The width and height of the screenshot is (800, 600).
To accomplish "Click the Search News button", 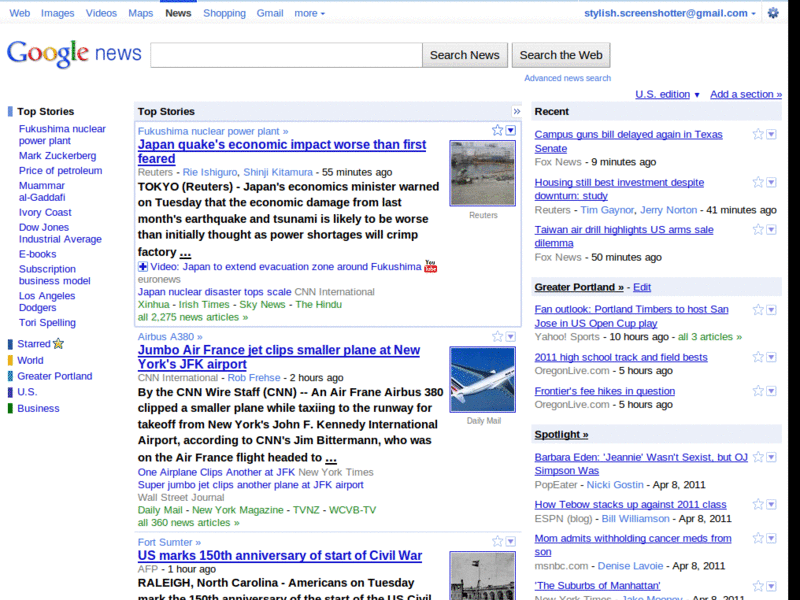I will pyautogui.click(x=464, y=55).
